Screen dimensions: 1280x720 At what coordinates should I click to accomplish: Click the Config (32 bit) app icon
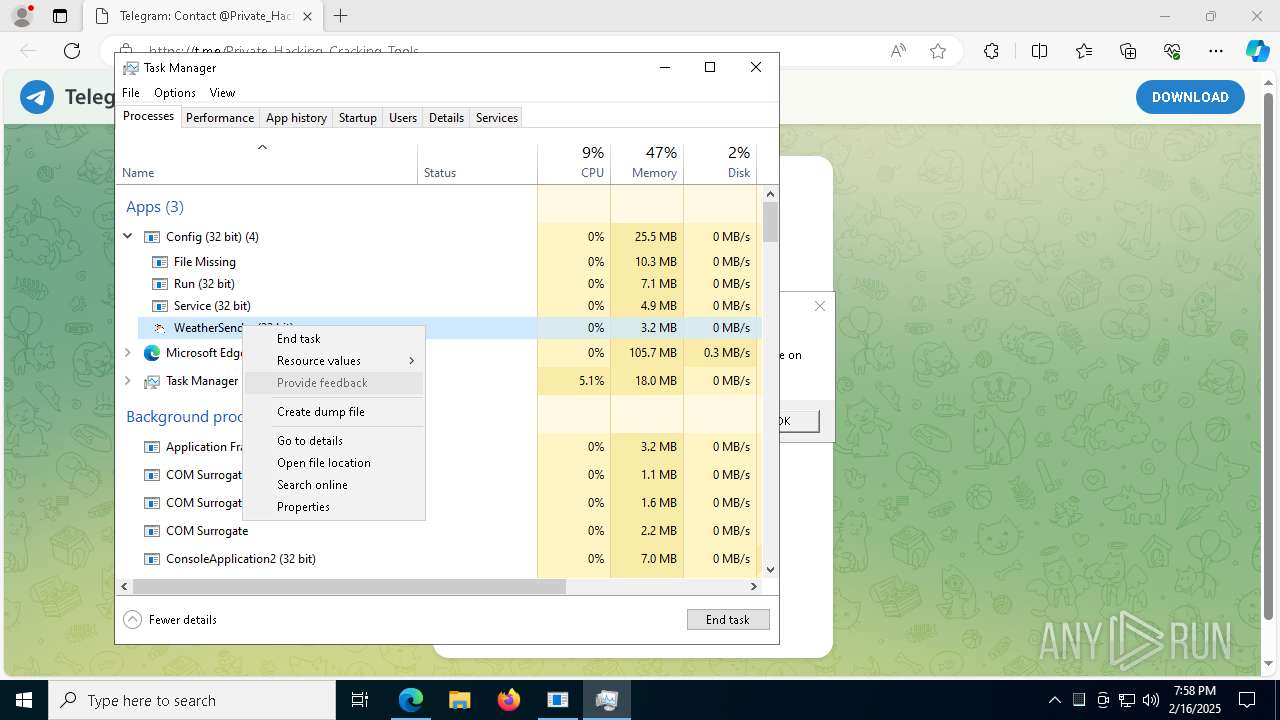point(152,237)
